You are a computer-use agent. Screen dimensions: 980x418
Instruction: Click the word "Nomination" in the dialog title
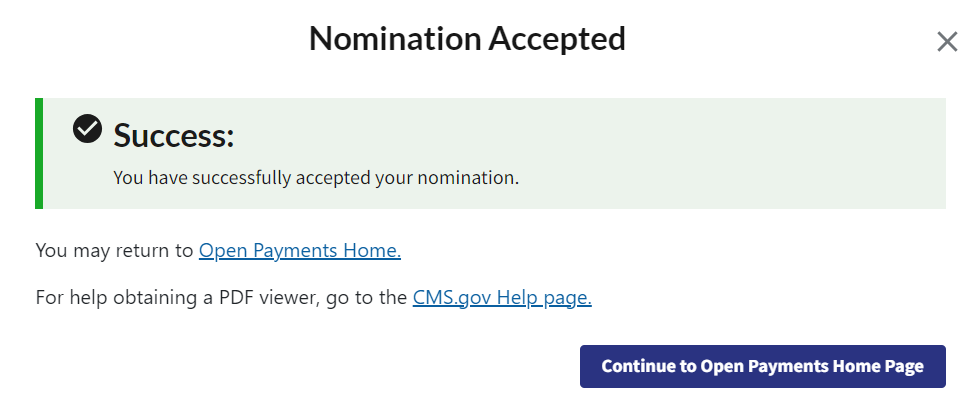tap(393, 39)
